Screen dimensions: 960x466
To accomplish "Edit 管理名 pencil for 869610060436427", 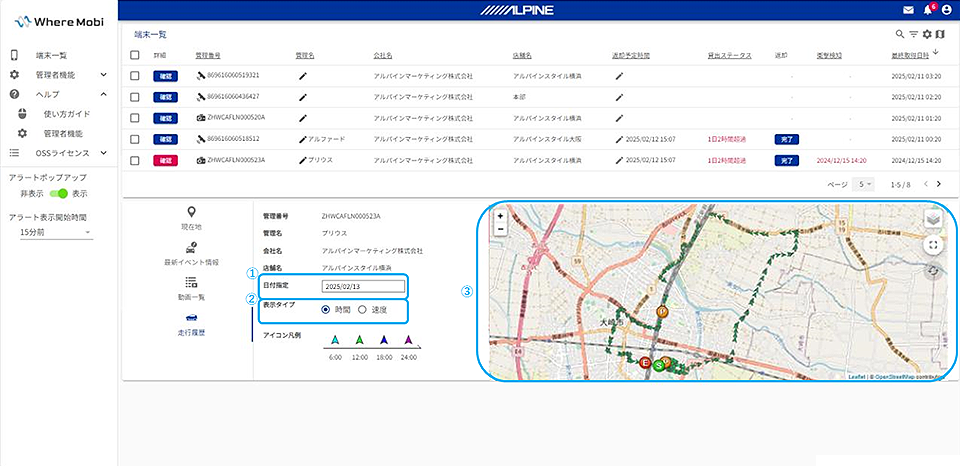I will [302, 97].
